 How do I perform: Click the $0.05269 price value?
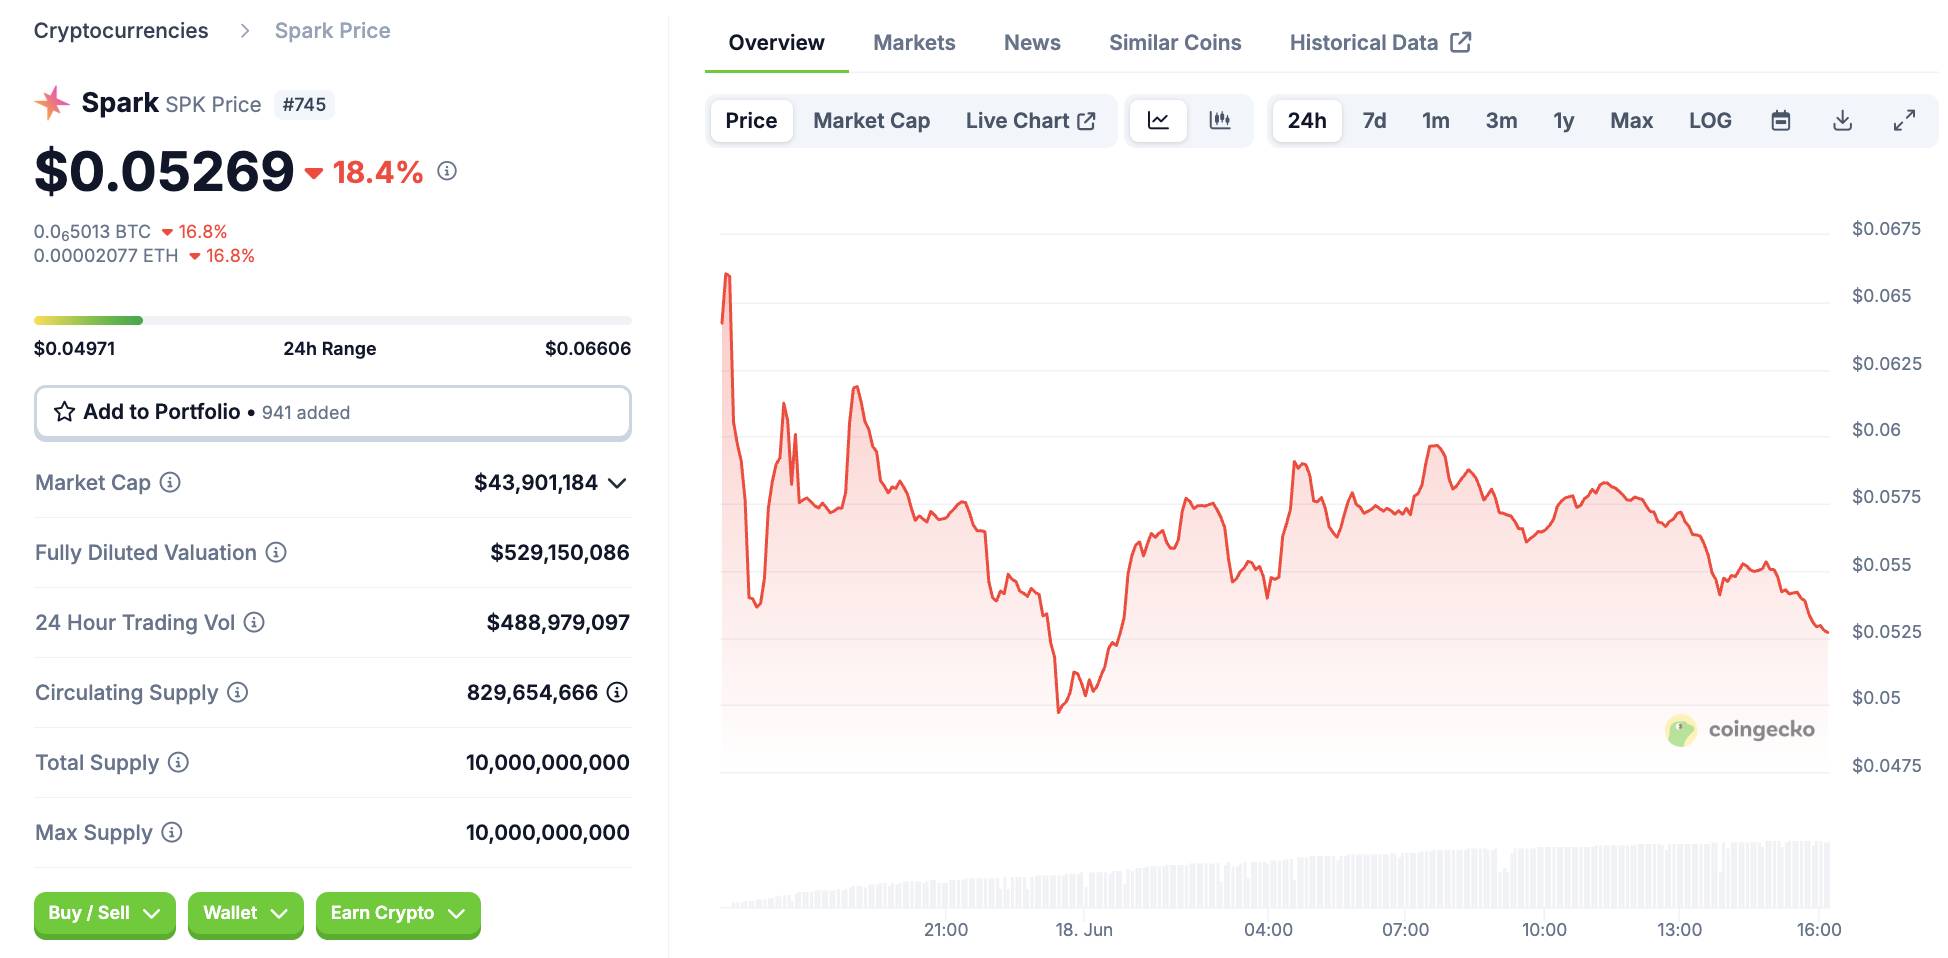pyautogui.click(x=164, y=171)
